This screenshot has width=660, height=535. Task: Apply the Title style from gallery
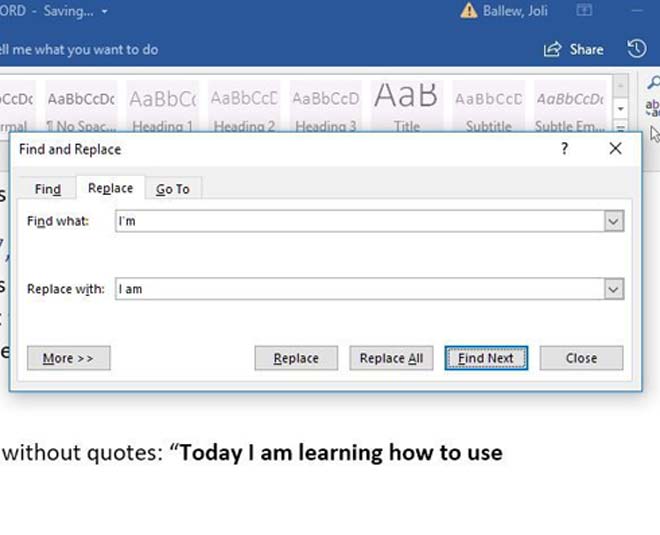(406, 107)
